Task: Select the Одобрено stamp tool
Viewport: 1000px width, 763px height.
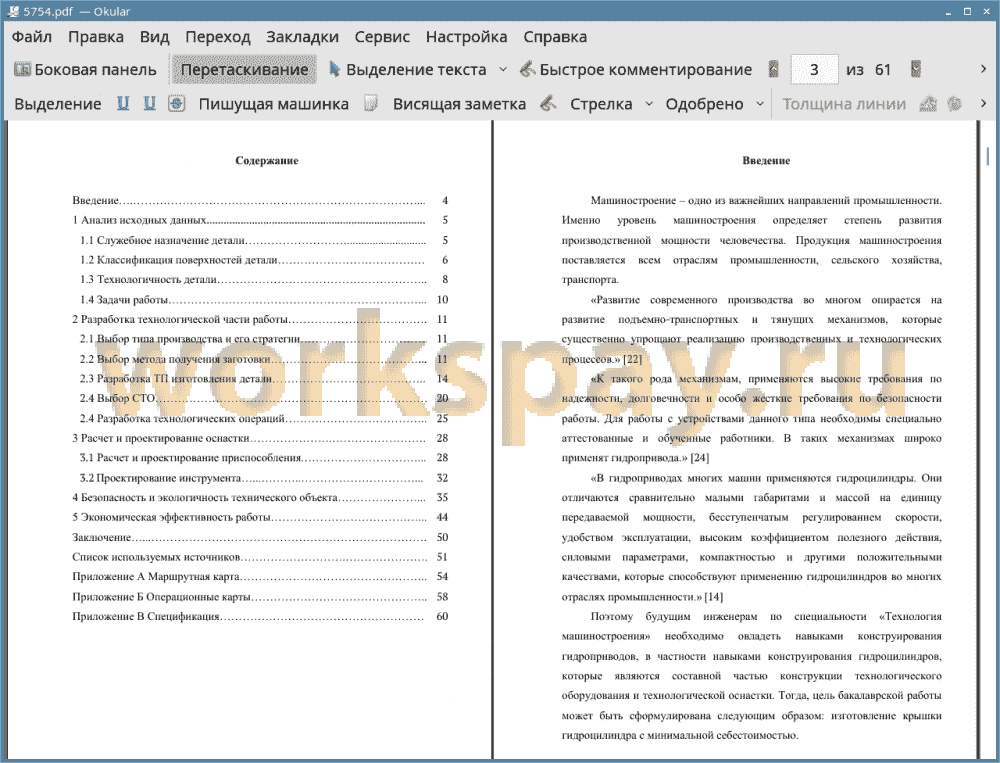Action: pos(704,104)
